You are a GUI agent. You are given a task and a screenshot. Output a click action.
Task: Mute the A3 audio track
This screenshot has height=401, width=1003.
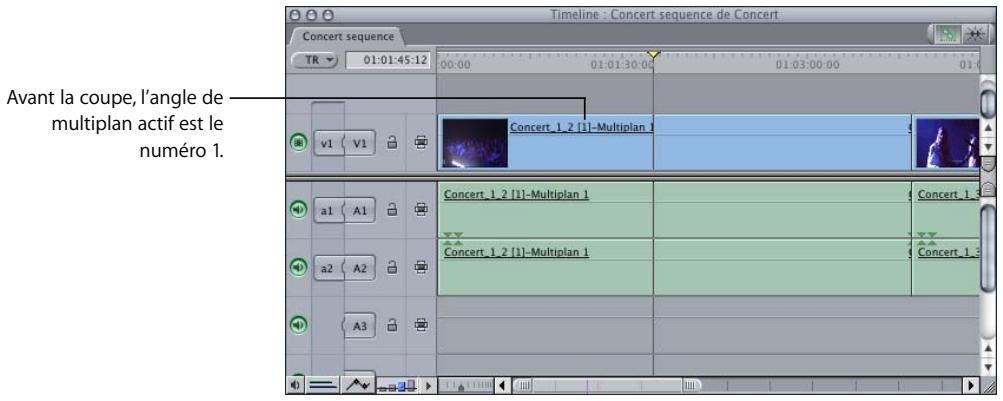pyautogui.click(x=298, y=325)
